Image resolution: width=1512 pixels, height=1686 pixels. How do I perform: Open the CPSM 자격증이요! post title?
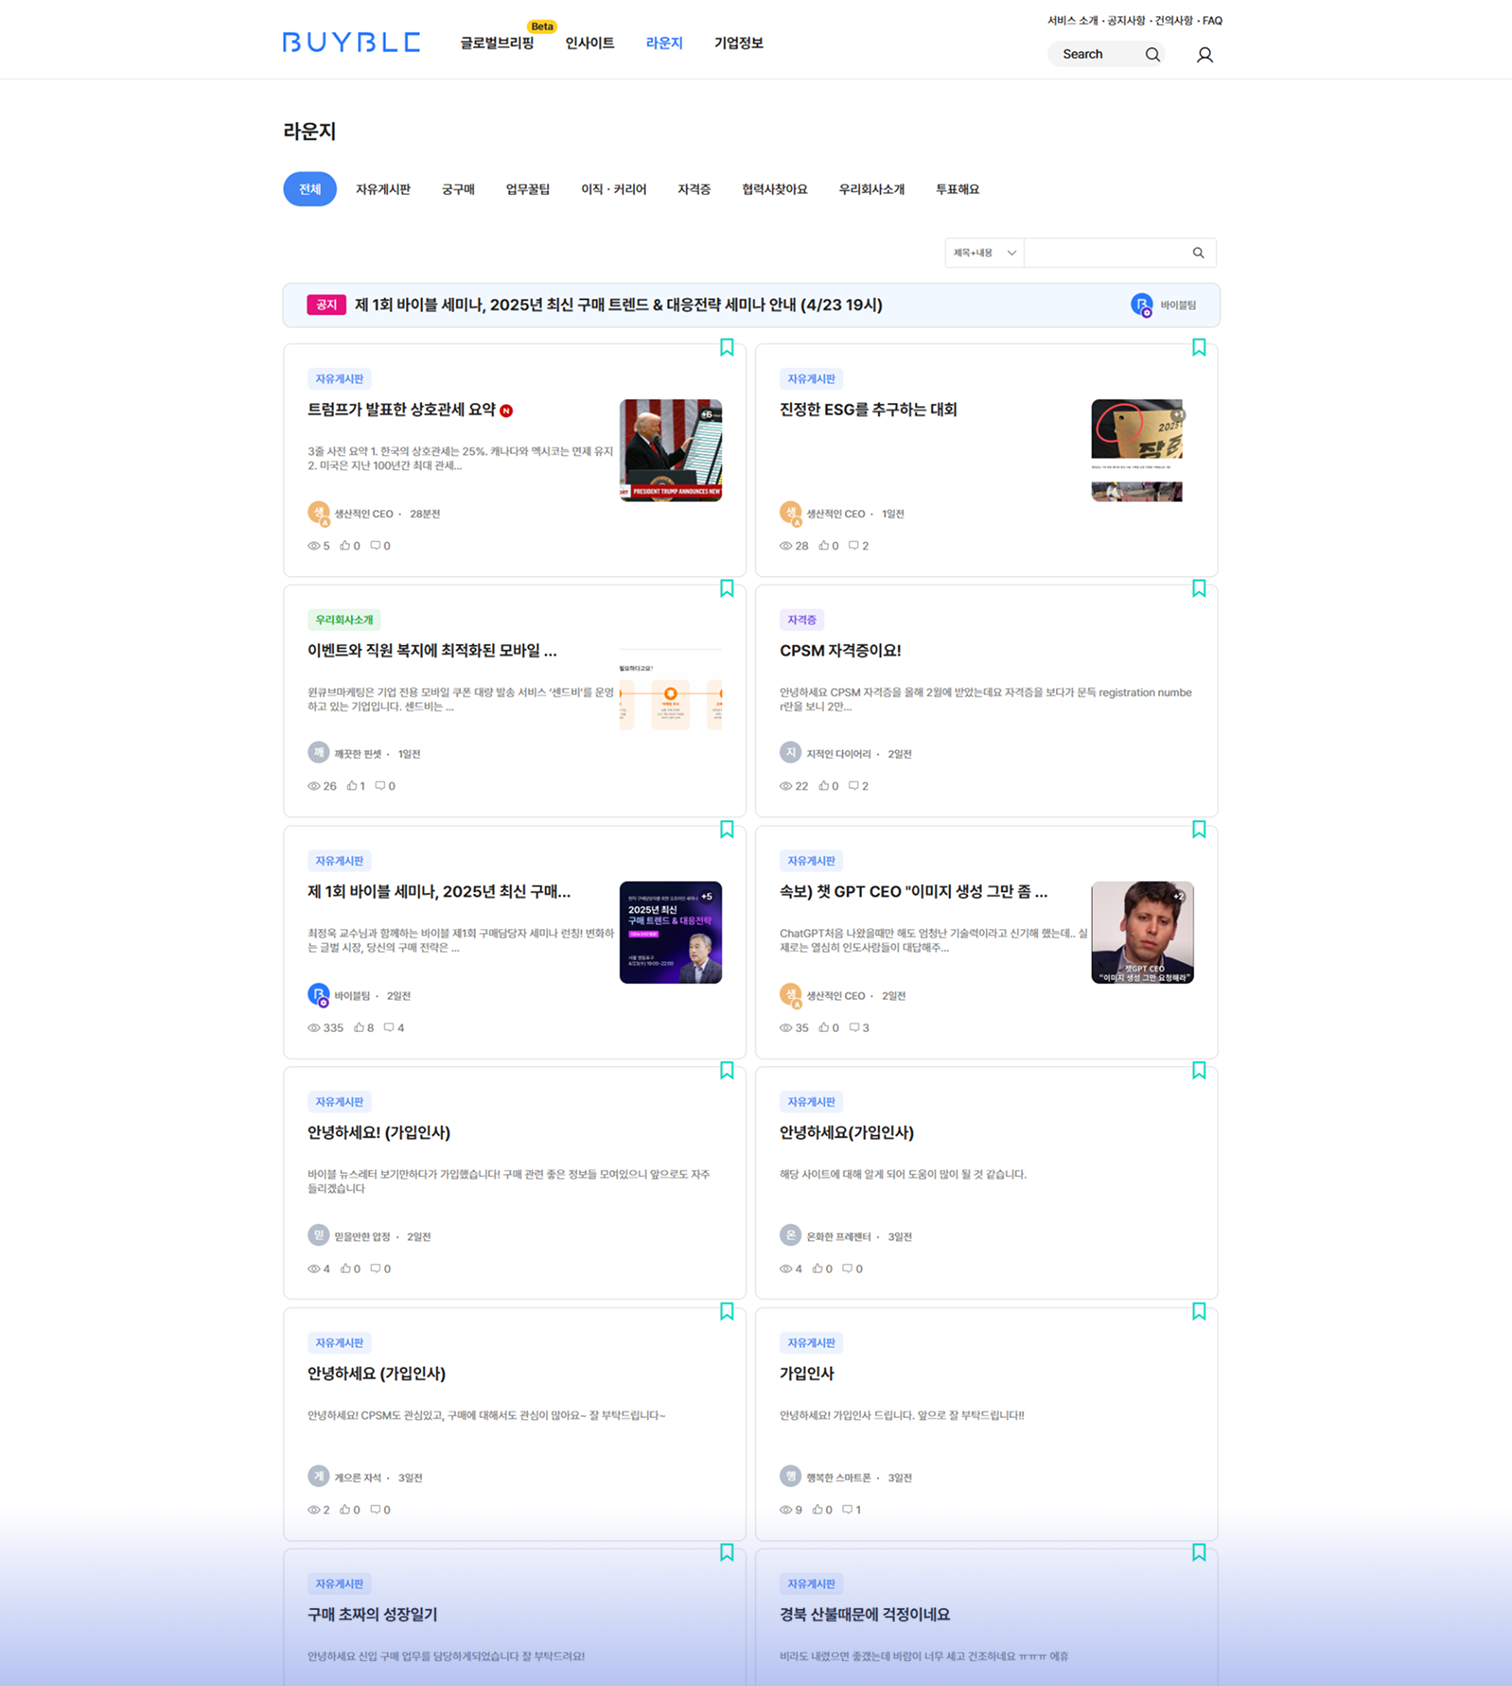coord(840,651)
